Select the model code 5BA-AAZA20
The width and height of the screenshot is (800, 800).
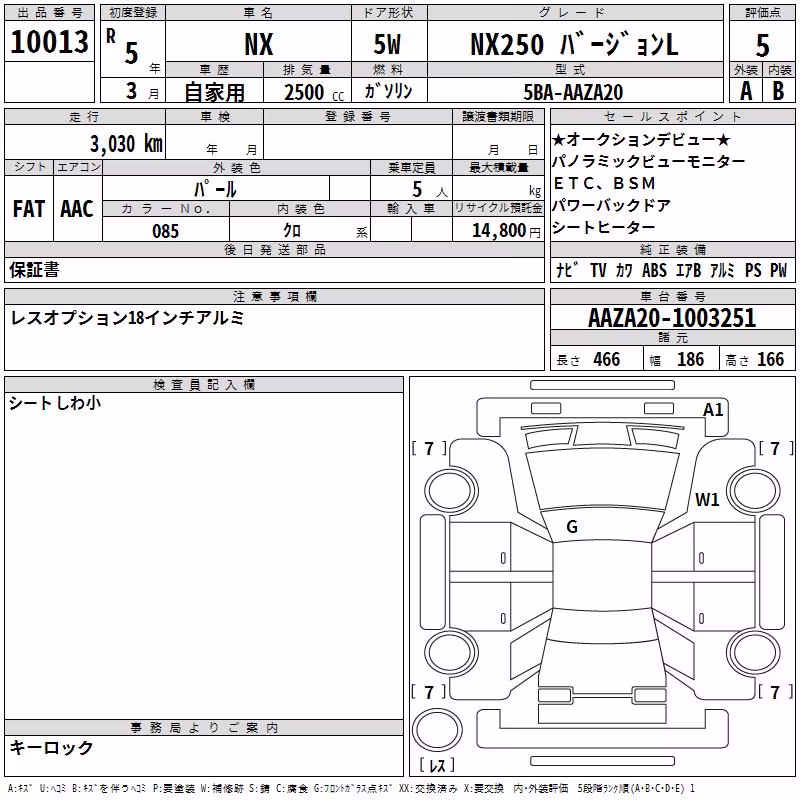(573, 92)
